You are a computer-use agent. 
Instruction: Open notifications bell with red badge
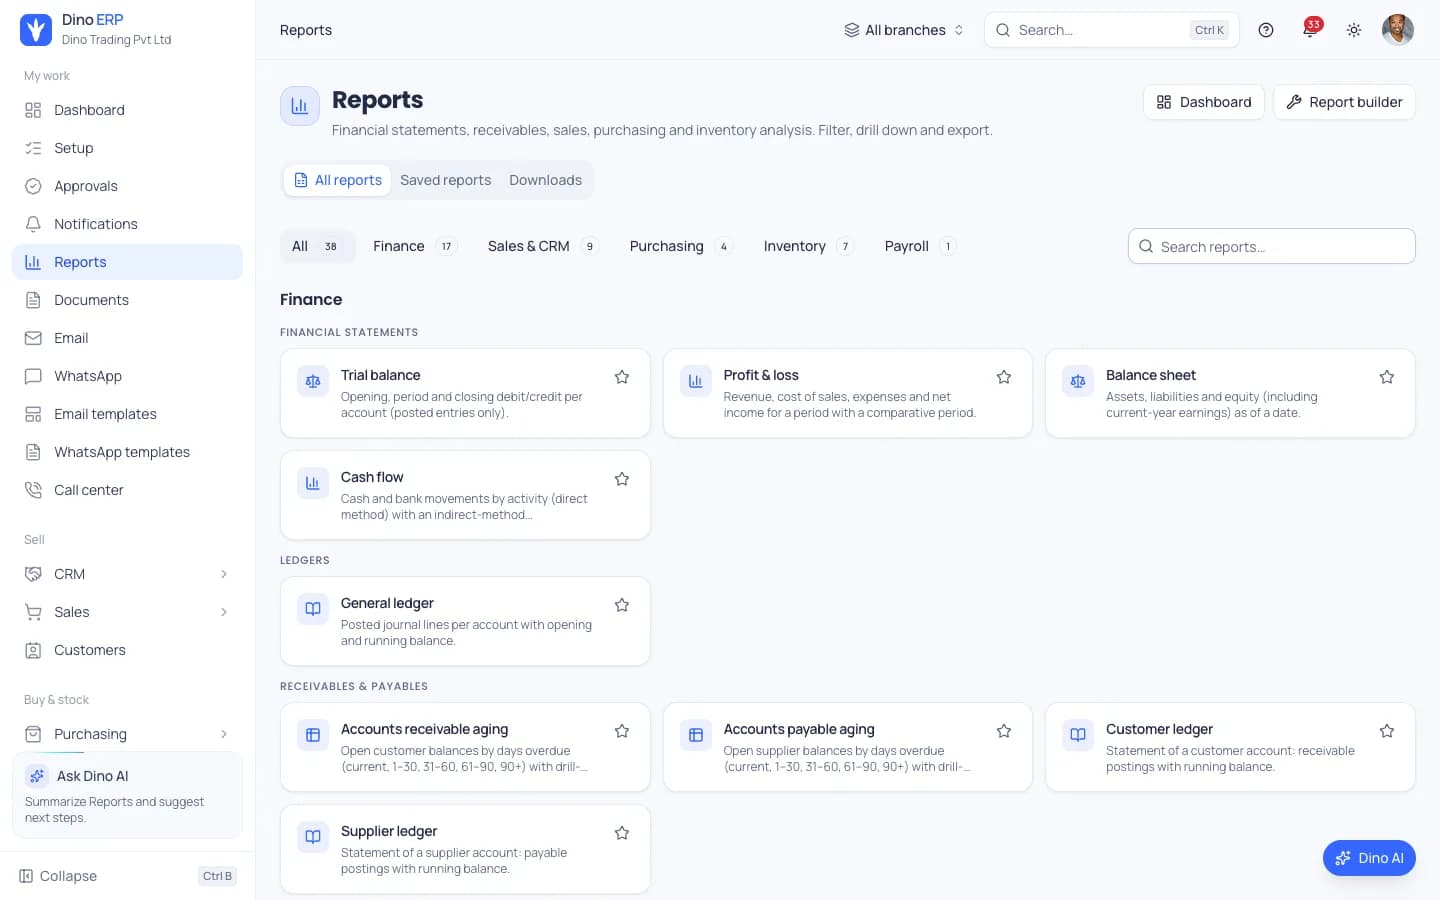click(1310, 29)
